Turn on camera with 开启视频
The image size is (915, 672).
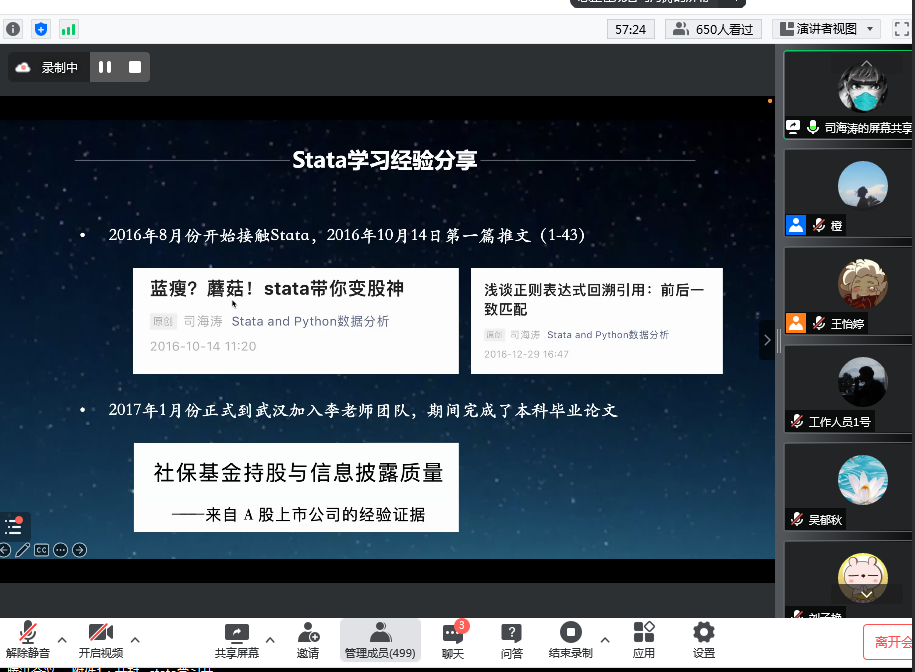point(100,638)
